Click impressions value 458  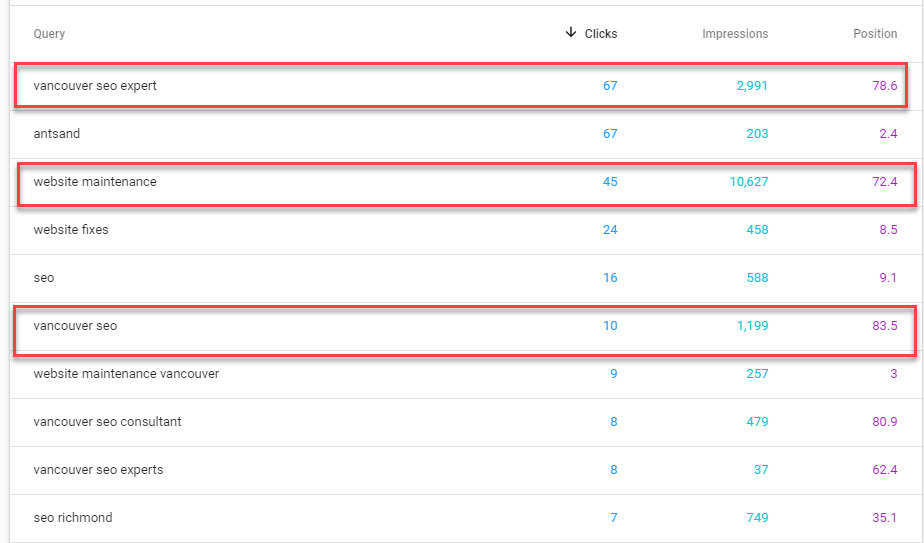tap(757, 230)
